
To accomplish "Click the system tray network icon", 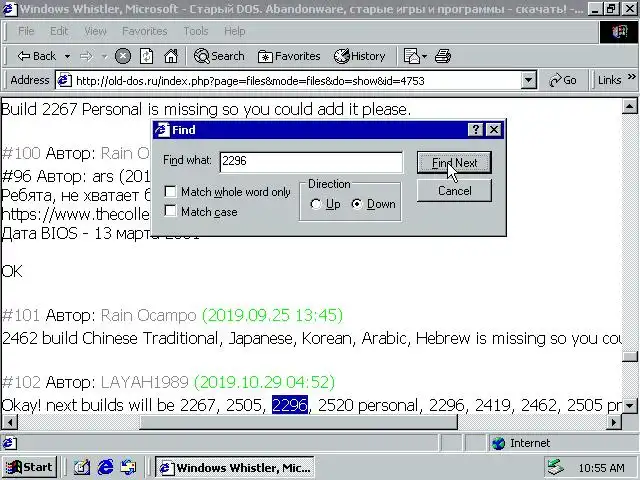I will point(555,467).
